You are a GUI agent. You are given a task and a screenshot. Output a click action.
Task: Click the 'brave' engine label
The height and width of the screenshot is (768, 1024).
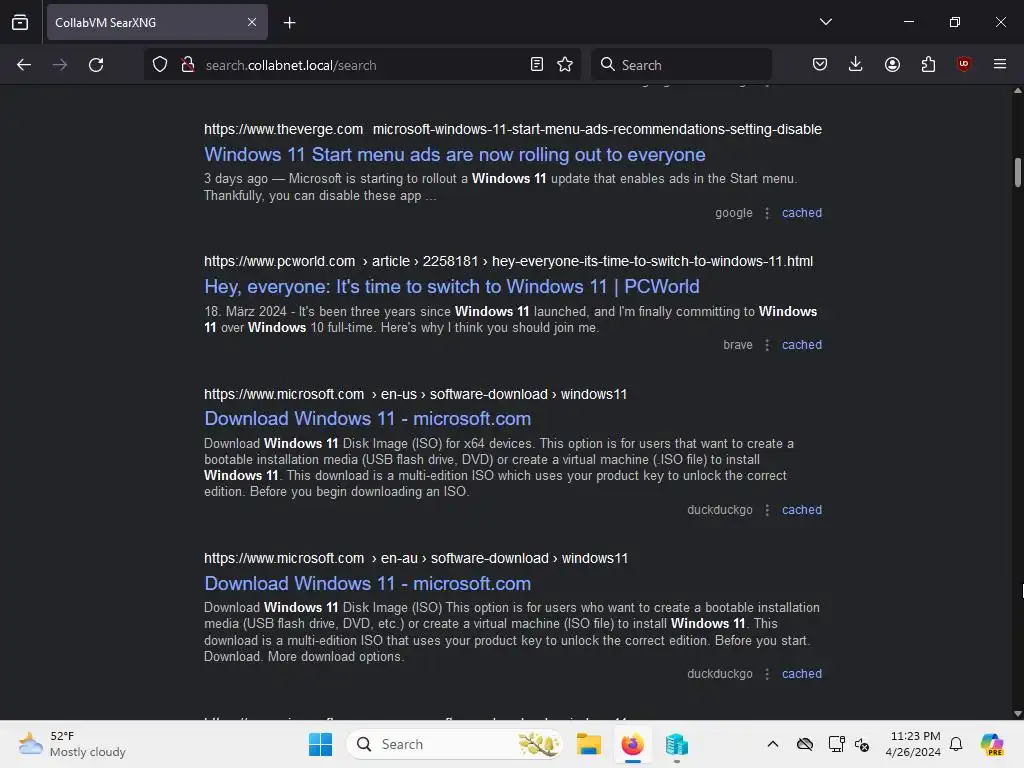pyautogui.click(x=737, y=345)
